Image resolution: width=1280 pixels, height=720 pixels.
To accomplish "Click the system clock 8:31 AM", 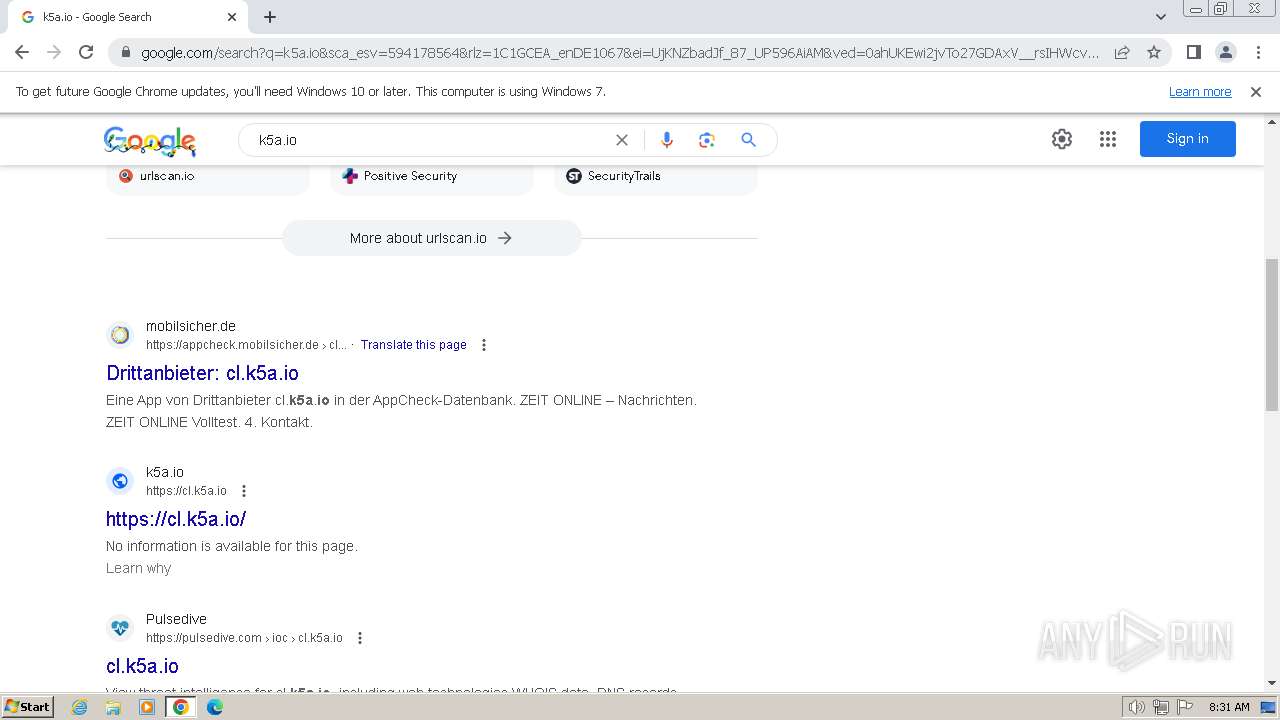I will pyautogui.click(x=1229, y=707).
